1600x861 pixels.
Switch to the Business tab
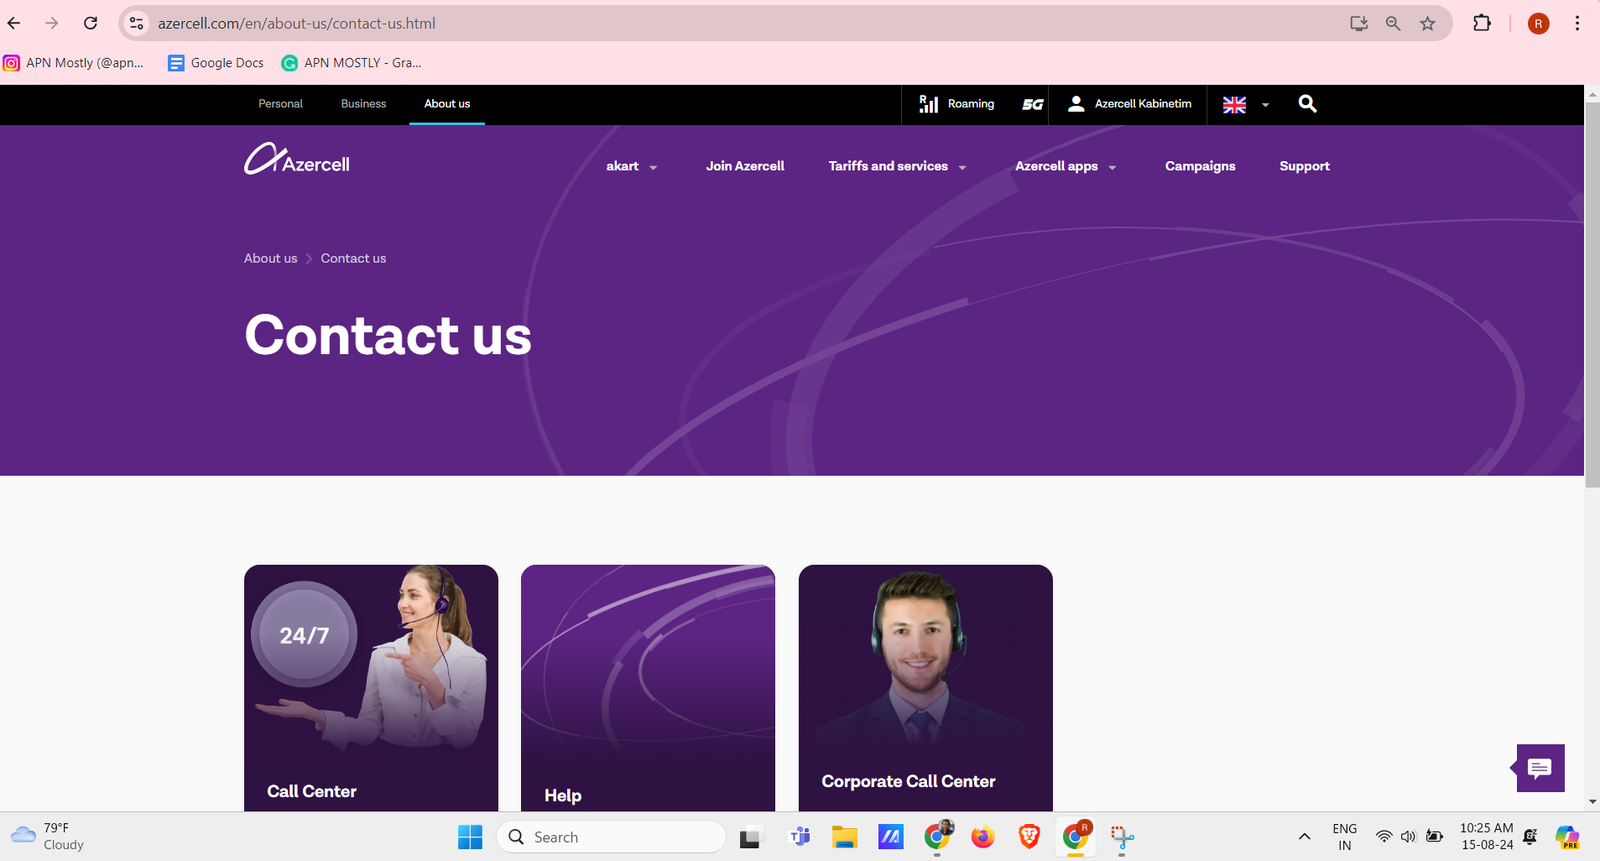coord(363,104)
